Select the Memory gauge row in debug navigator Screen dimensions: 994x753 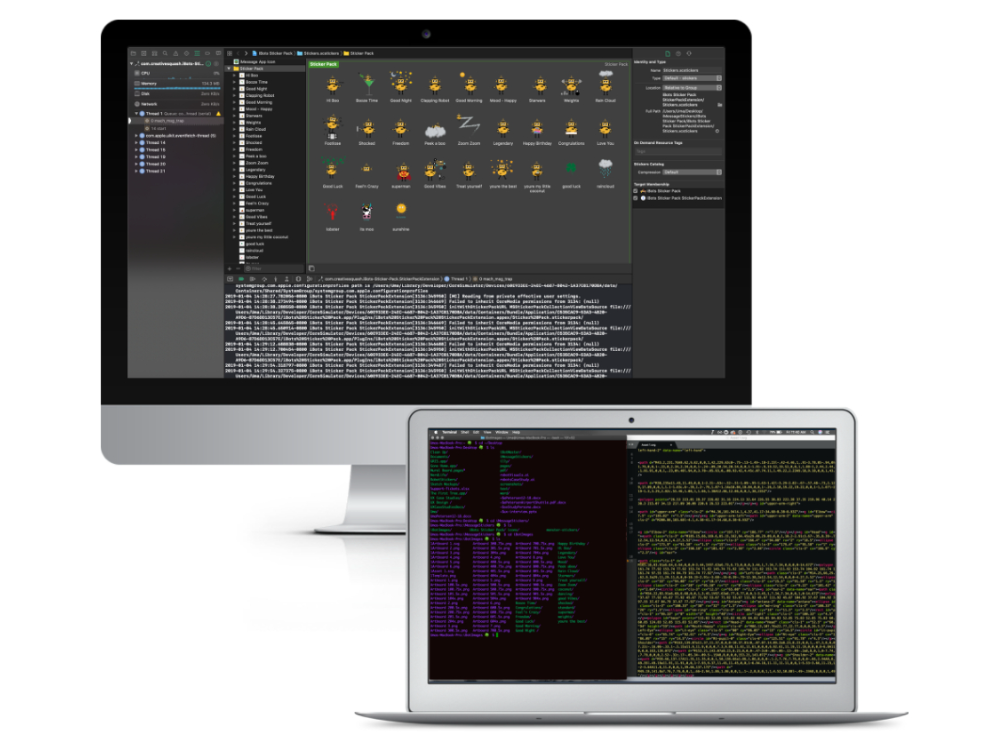176,84
